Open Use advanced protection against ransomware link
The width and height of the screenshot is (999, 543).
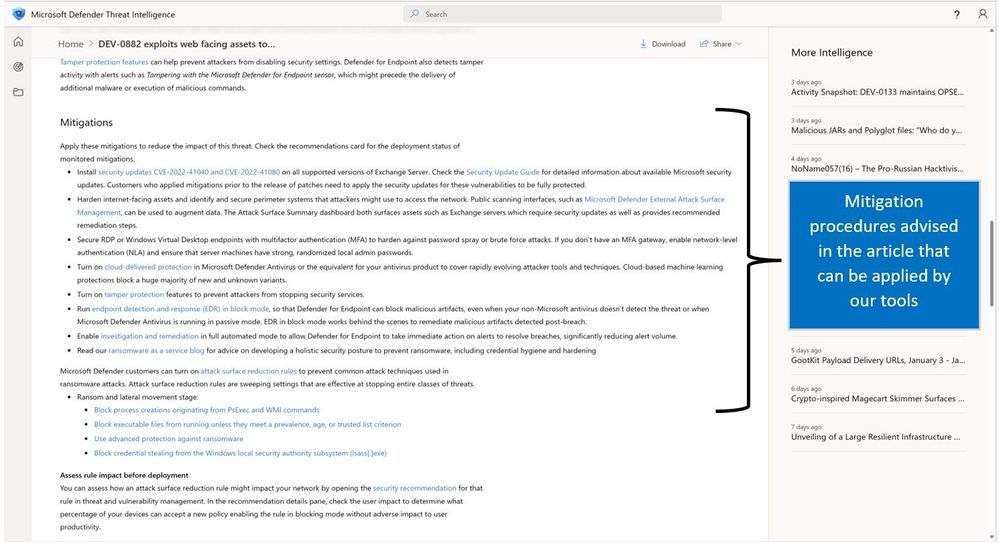[x=169, y=439]
